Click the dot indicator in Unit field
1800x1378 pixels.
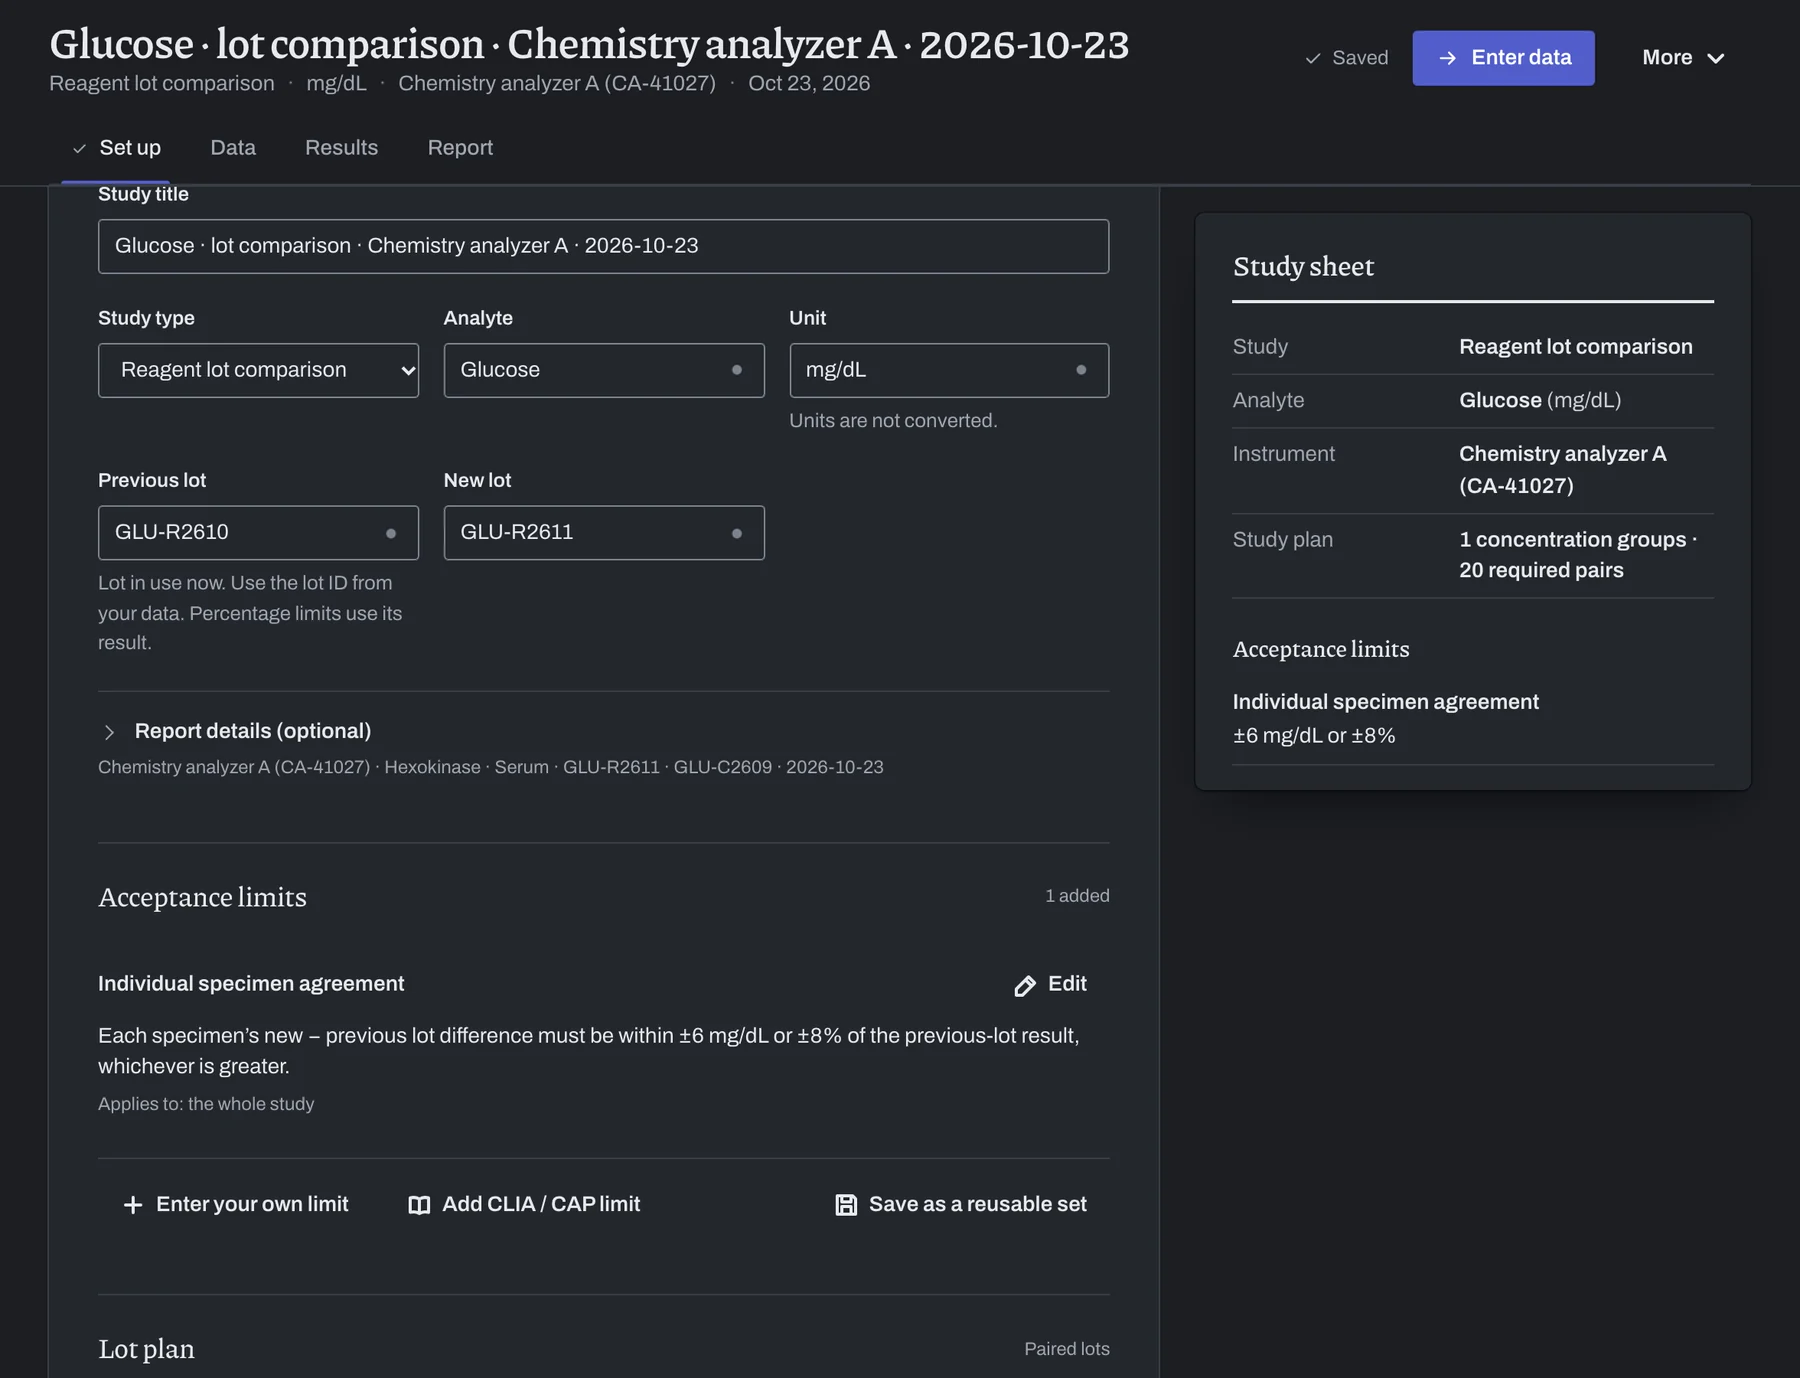tap(1081, 370)
